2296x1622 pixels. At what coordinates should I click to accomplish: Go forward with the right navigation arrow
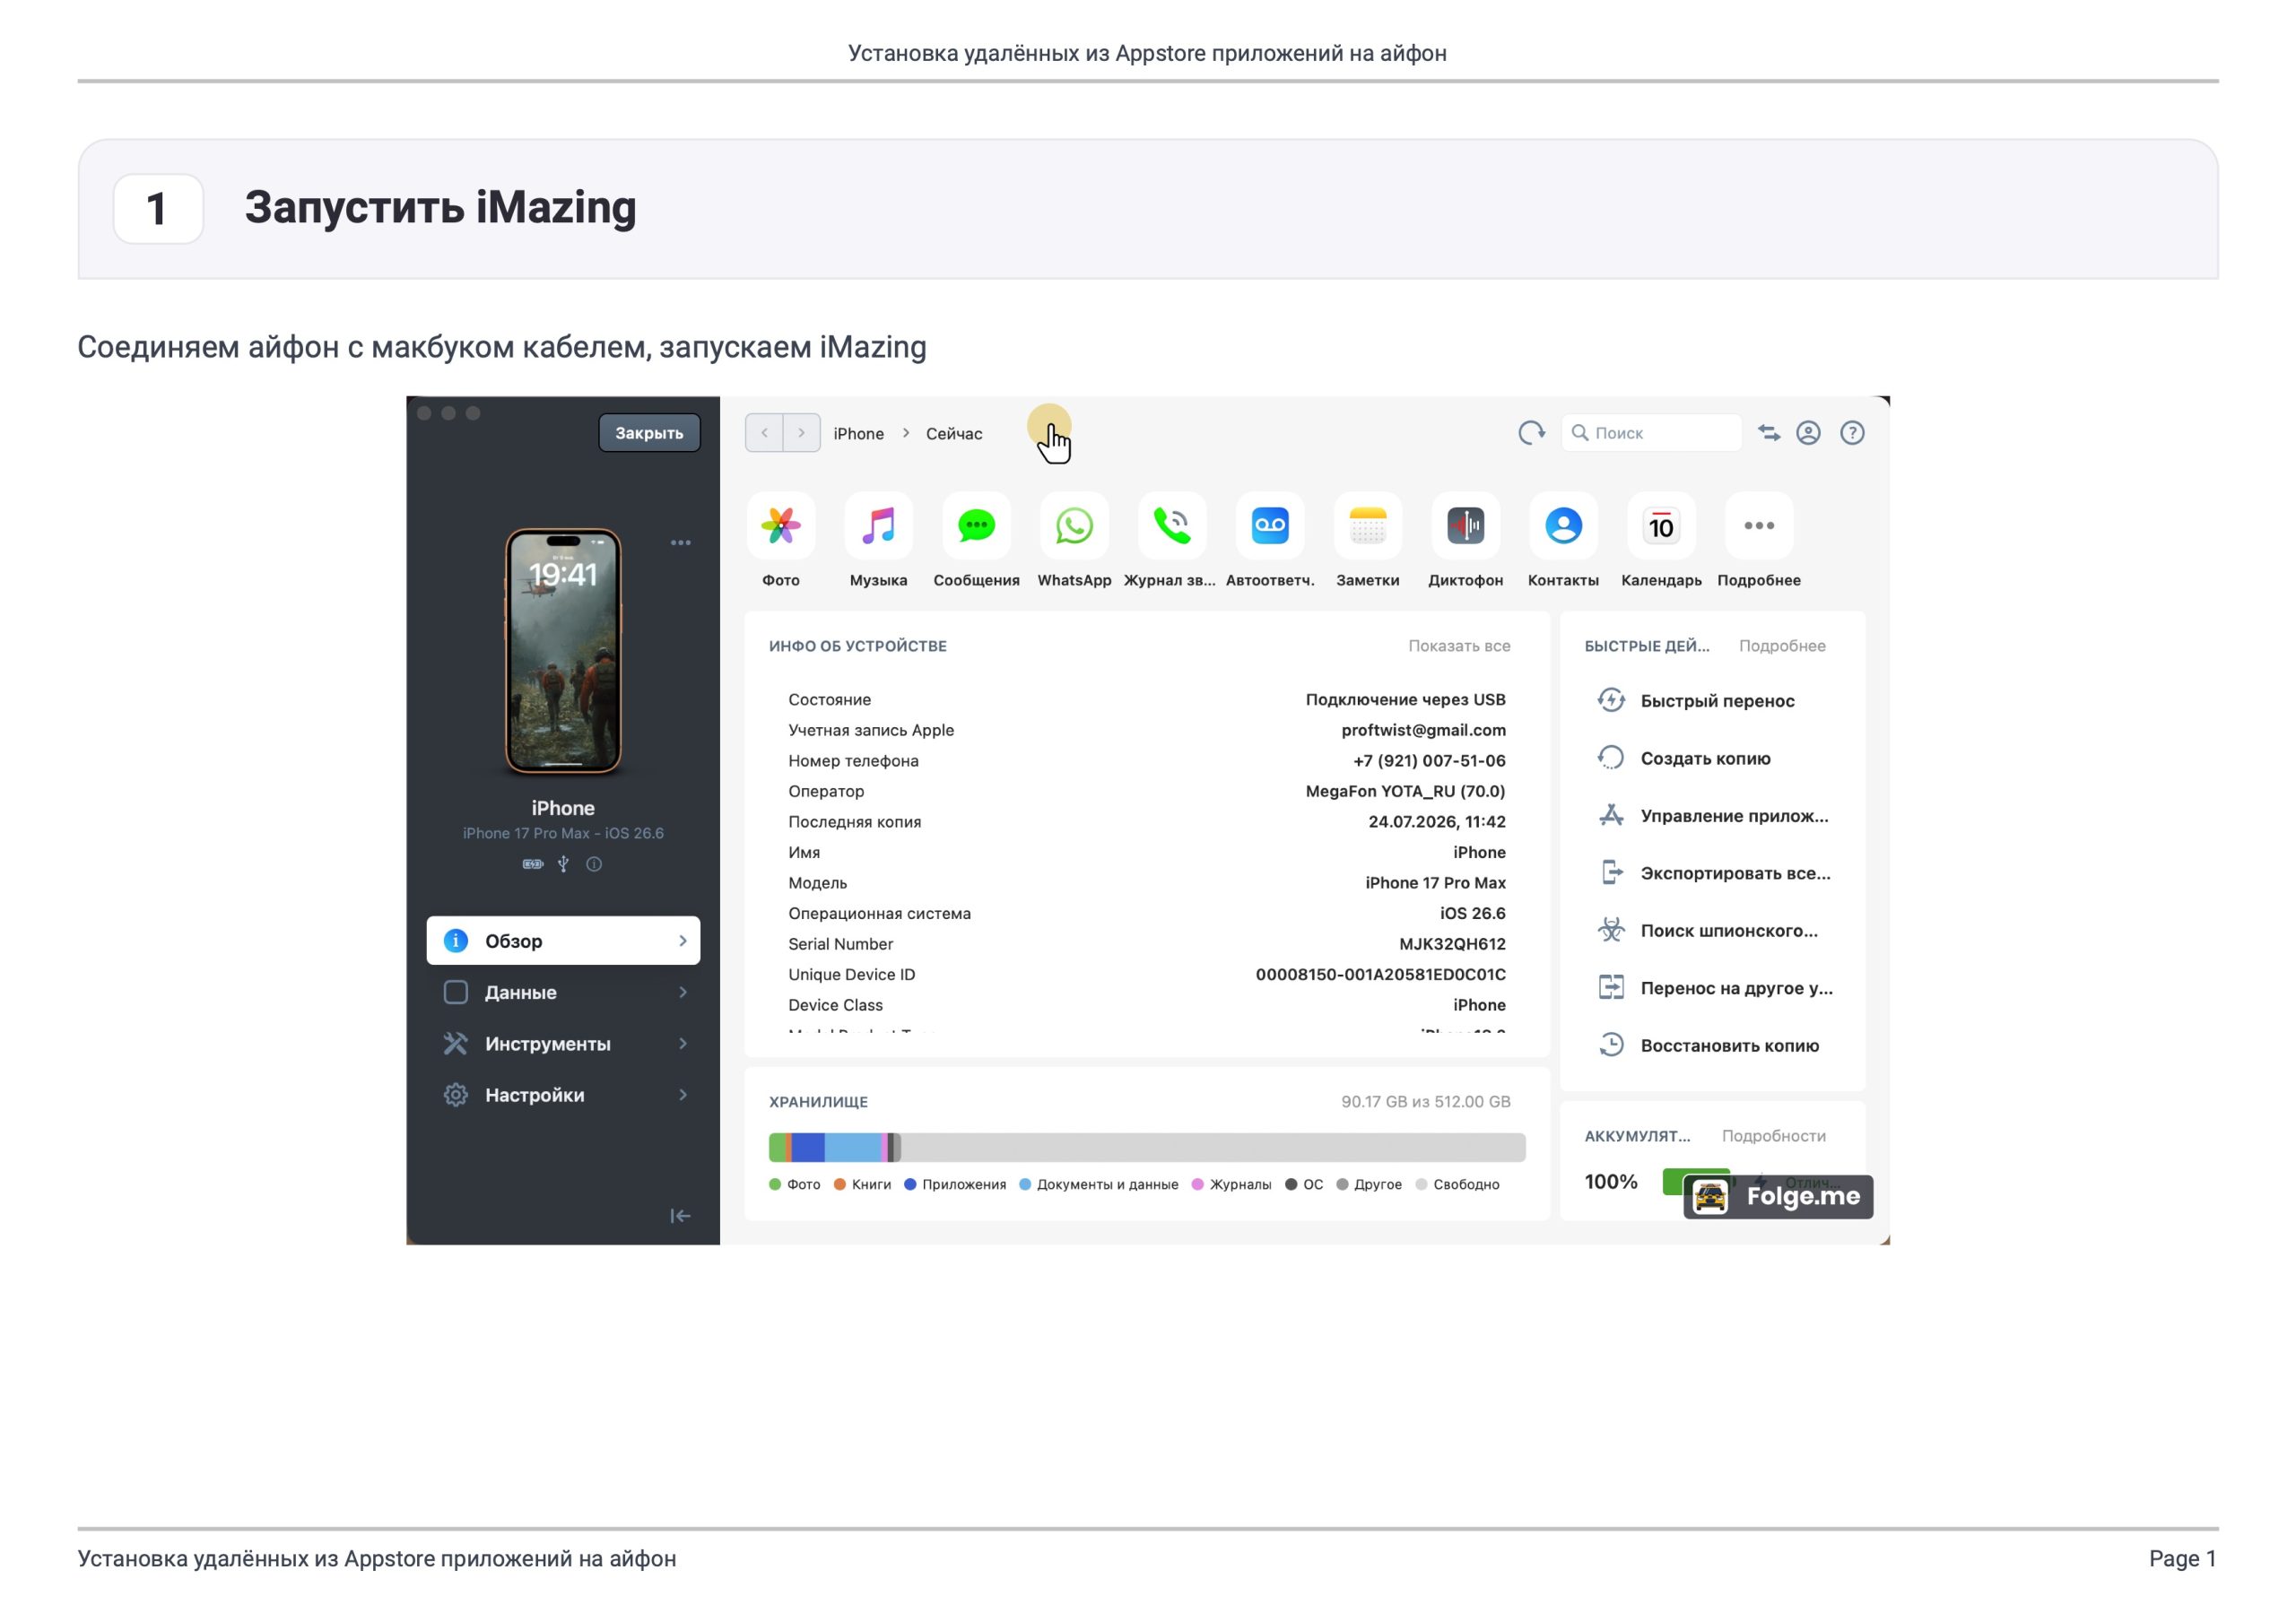802,433
